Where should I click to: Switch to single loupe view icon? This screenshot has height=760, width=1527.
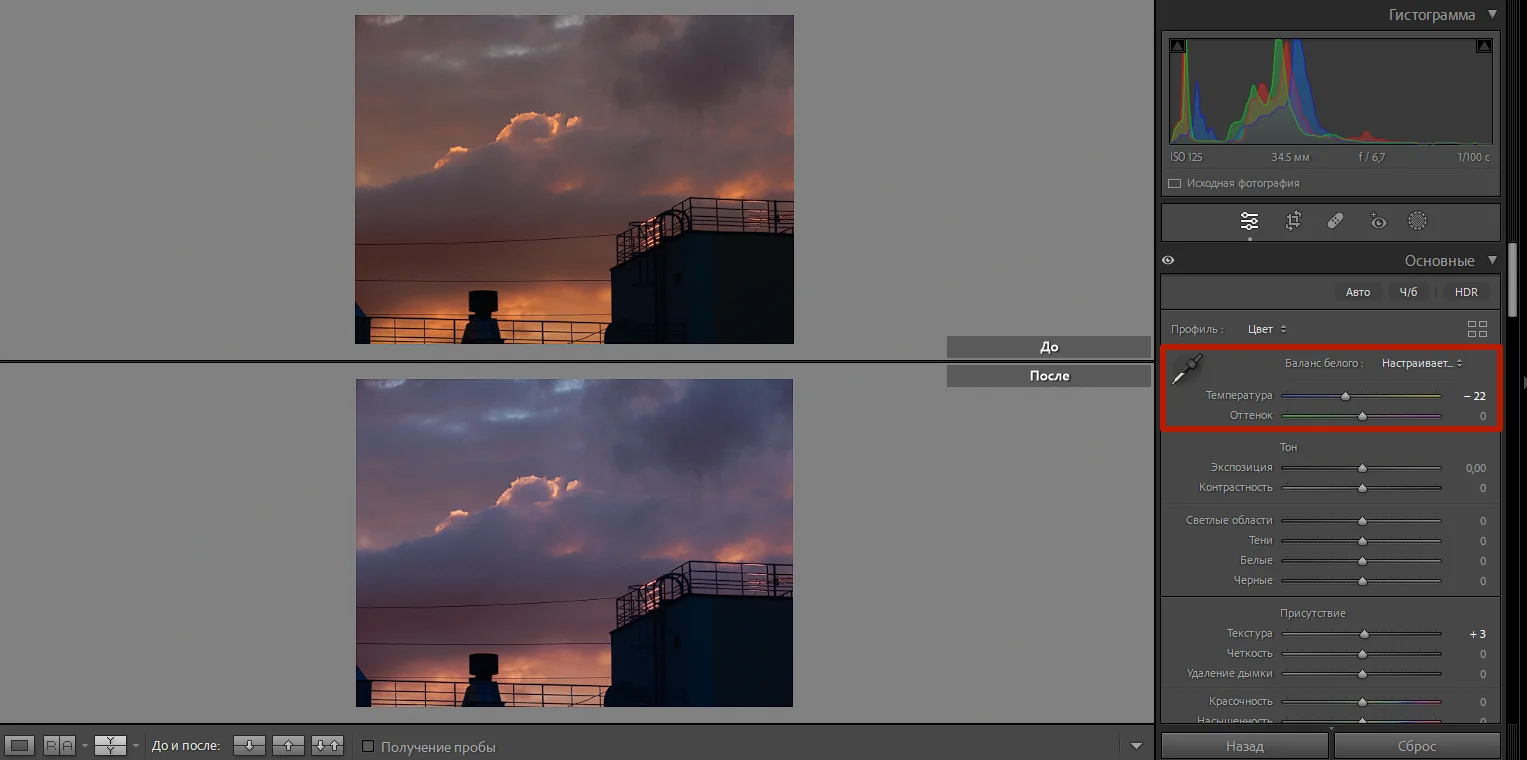(21, 746)
